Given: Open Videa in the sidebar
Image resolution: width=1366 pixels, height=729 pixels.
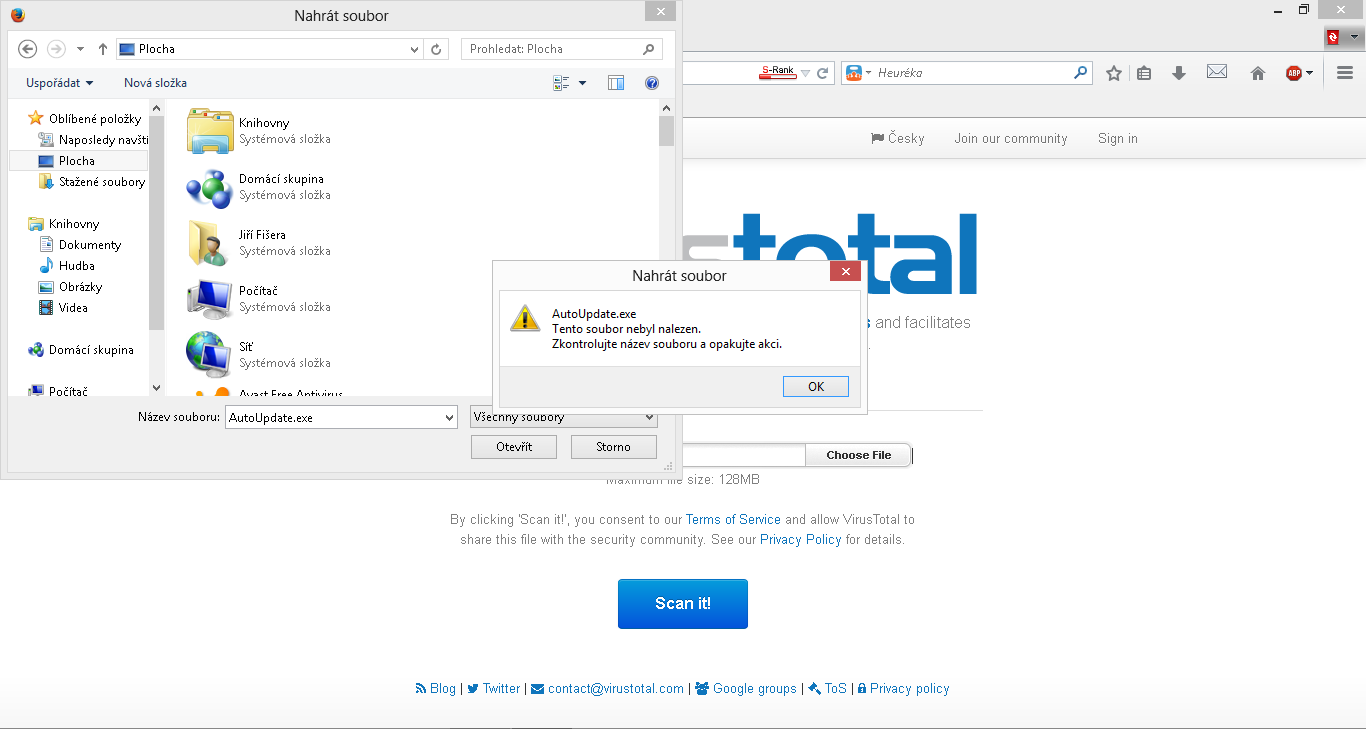Looking at the screenshot, I should 63,308.
